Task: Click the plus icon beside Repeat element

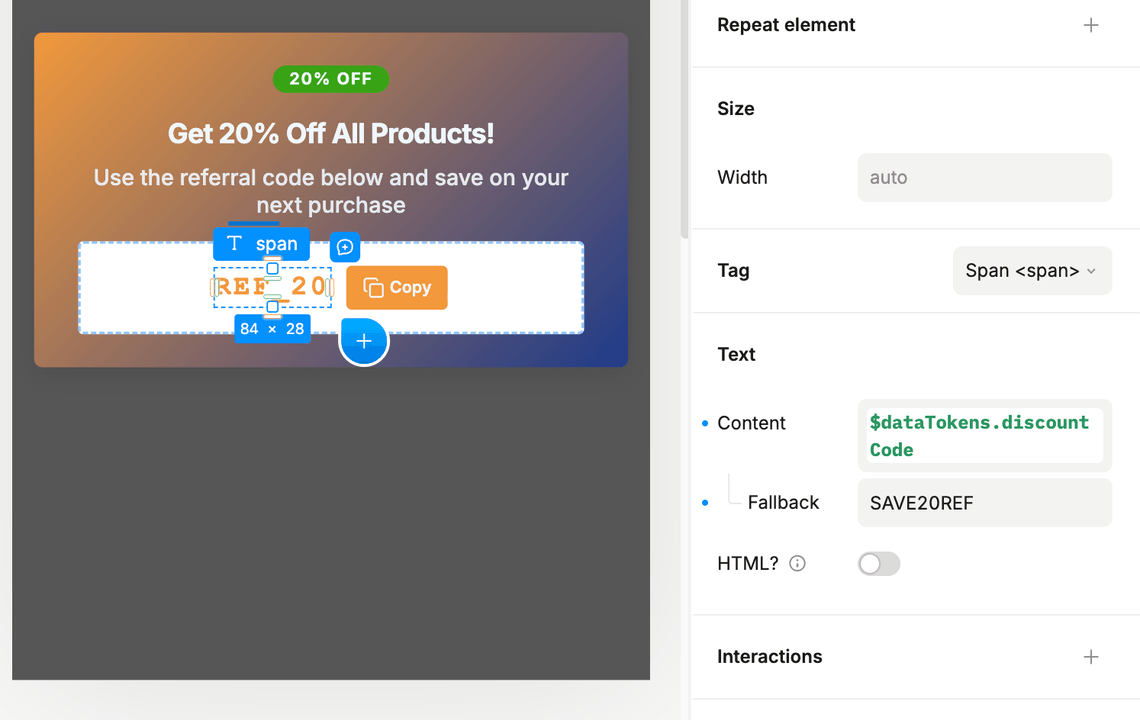Action: click(1091, 25)
